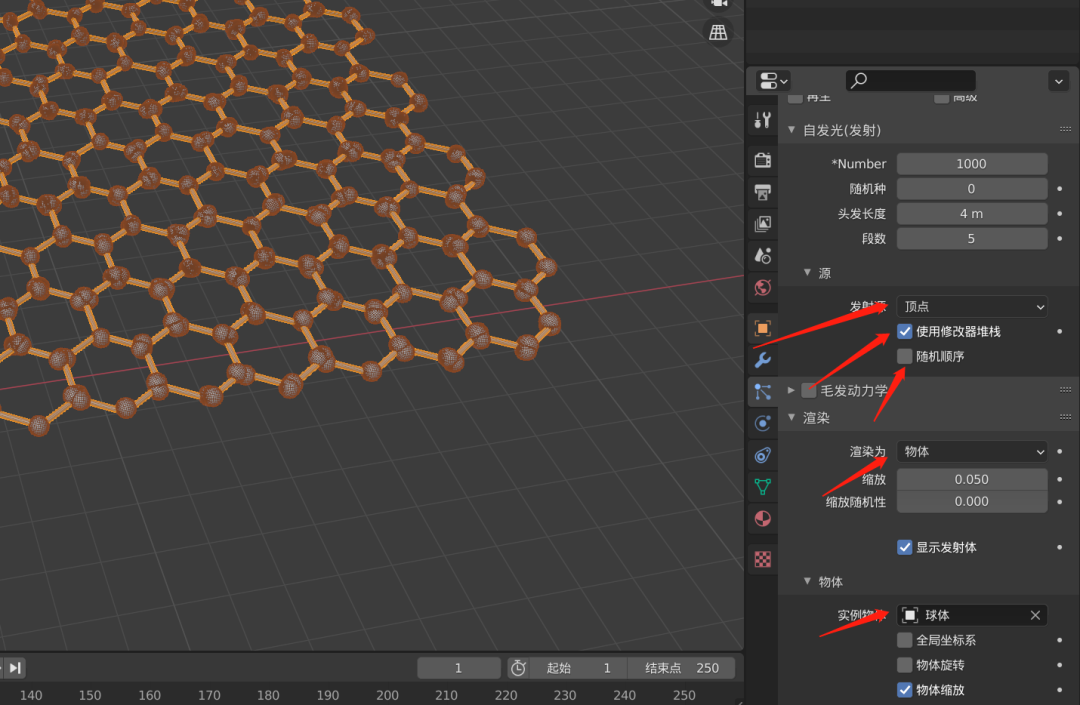
Task: Click the Number field showing 1000
Action: pyautogui.click(x=972, y=164)
